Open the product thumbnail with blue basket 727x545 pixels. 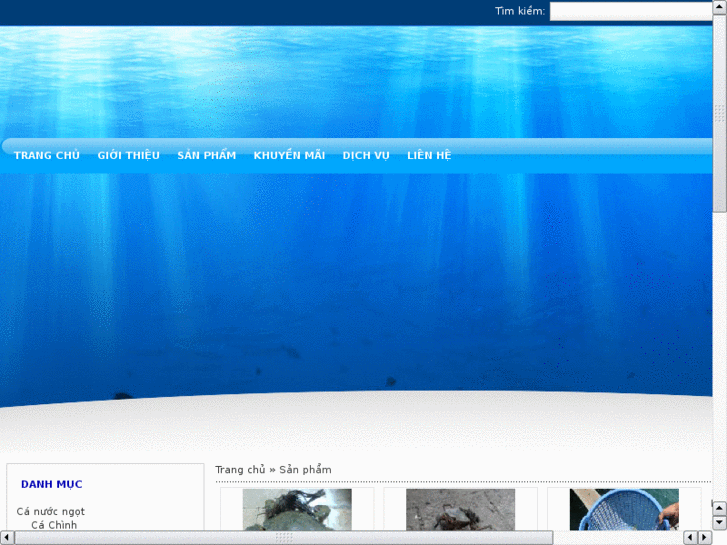[x=624, y=509]
